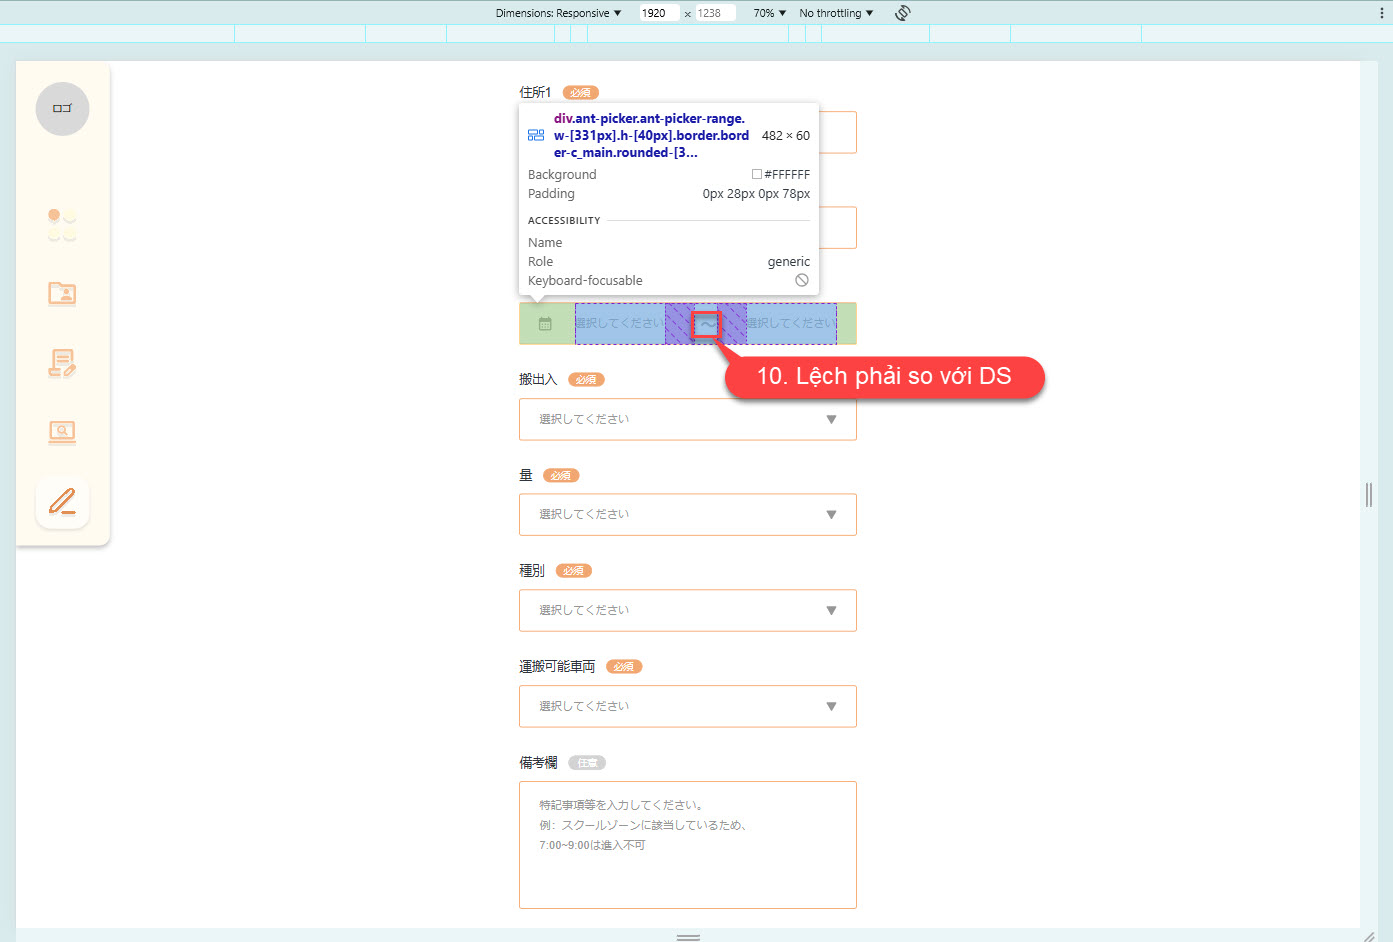Click the calendar icon in the date range picker
The image size is (1393, 942).
point(545,324)
